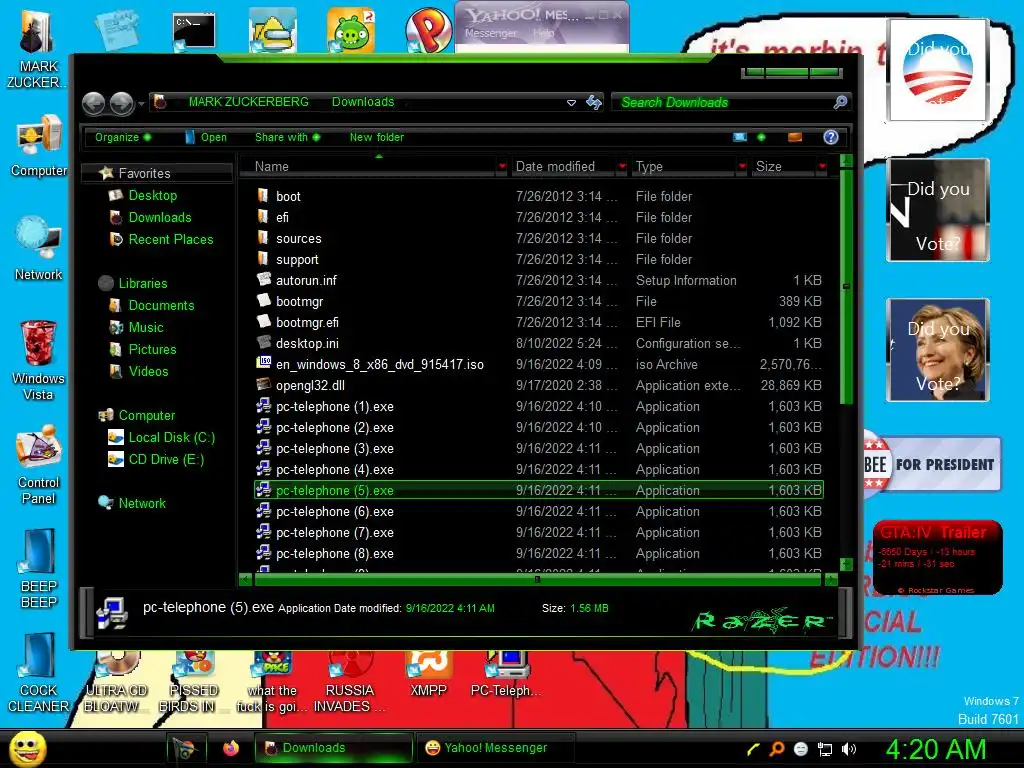Click Downloads in the address path
Image resolution: width=1024 pixels, height=768 pixels.
coord(363,102)
